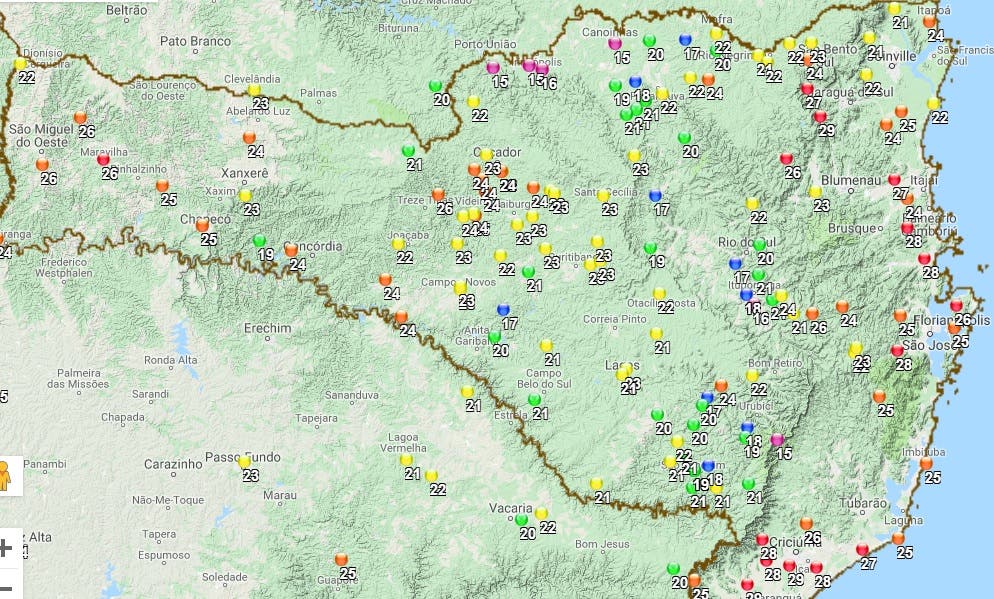This screenshot has height=599, width=994.
Task: Open the magenta 15 marker near Urubici
Action: pyautogui.click(x=777, y=440)
